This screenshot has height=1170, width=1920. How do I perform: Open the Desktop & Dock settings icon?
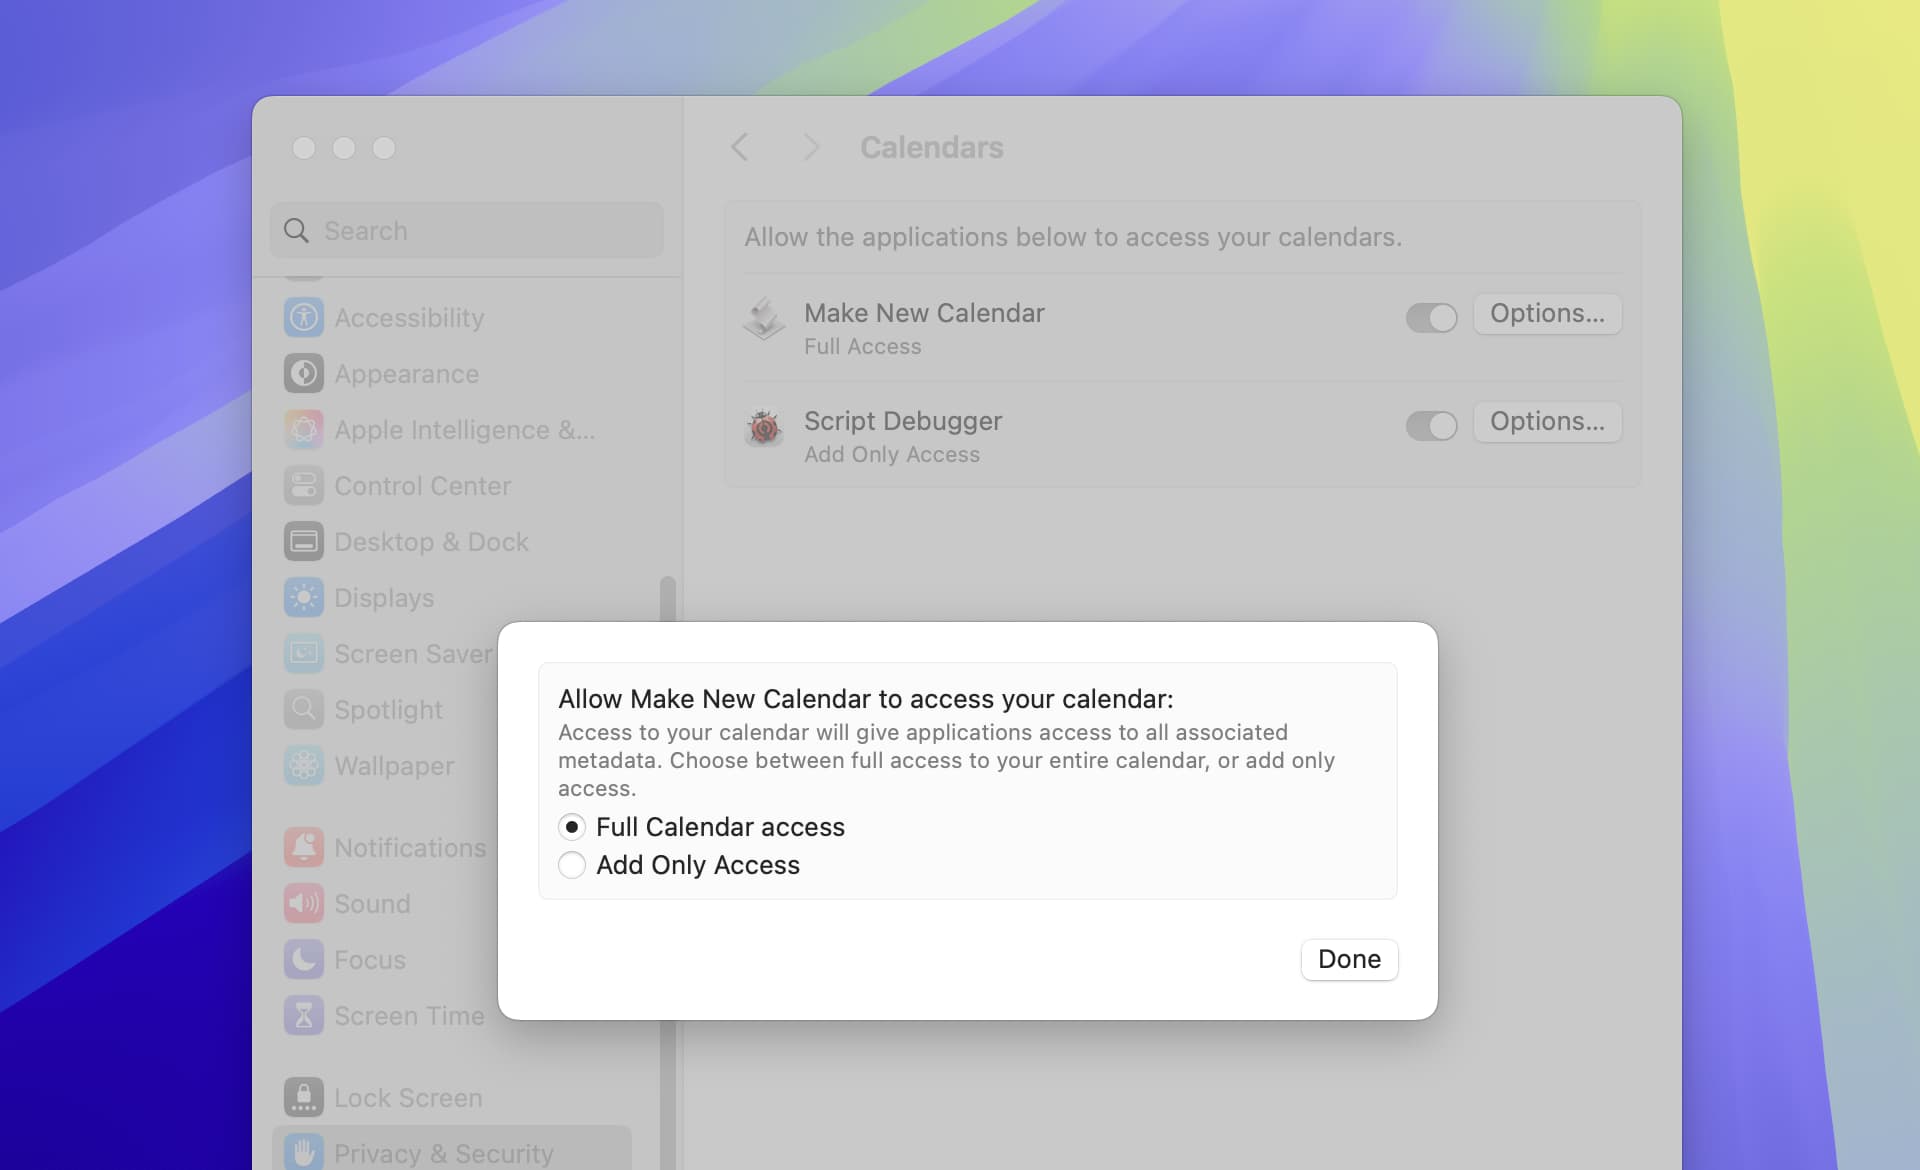304,541
